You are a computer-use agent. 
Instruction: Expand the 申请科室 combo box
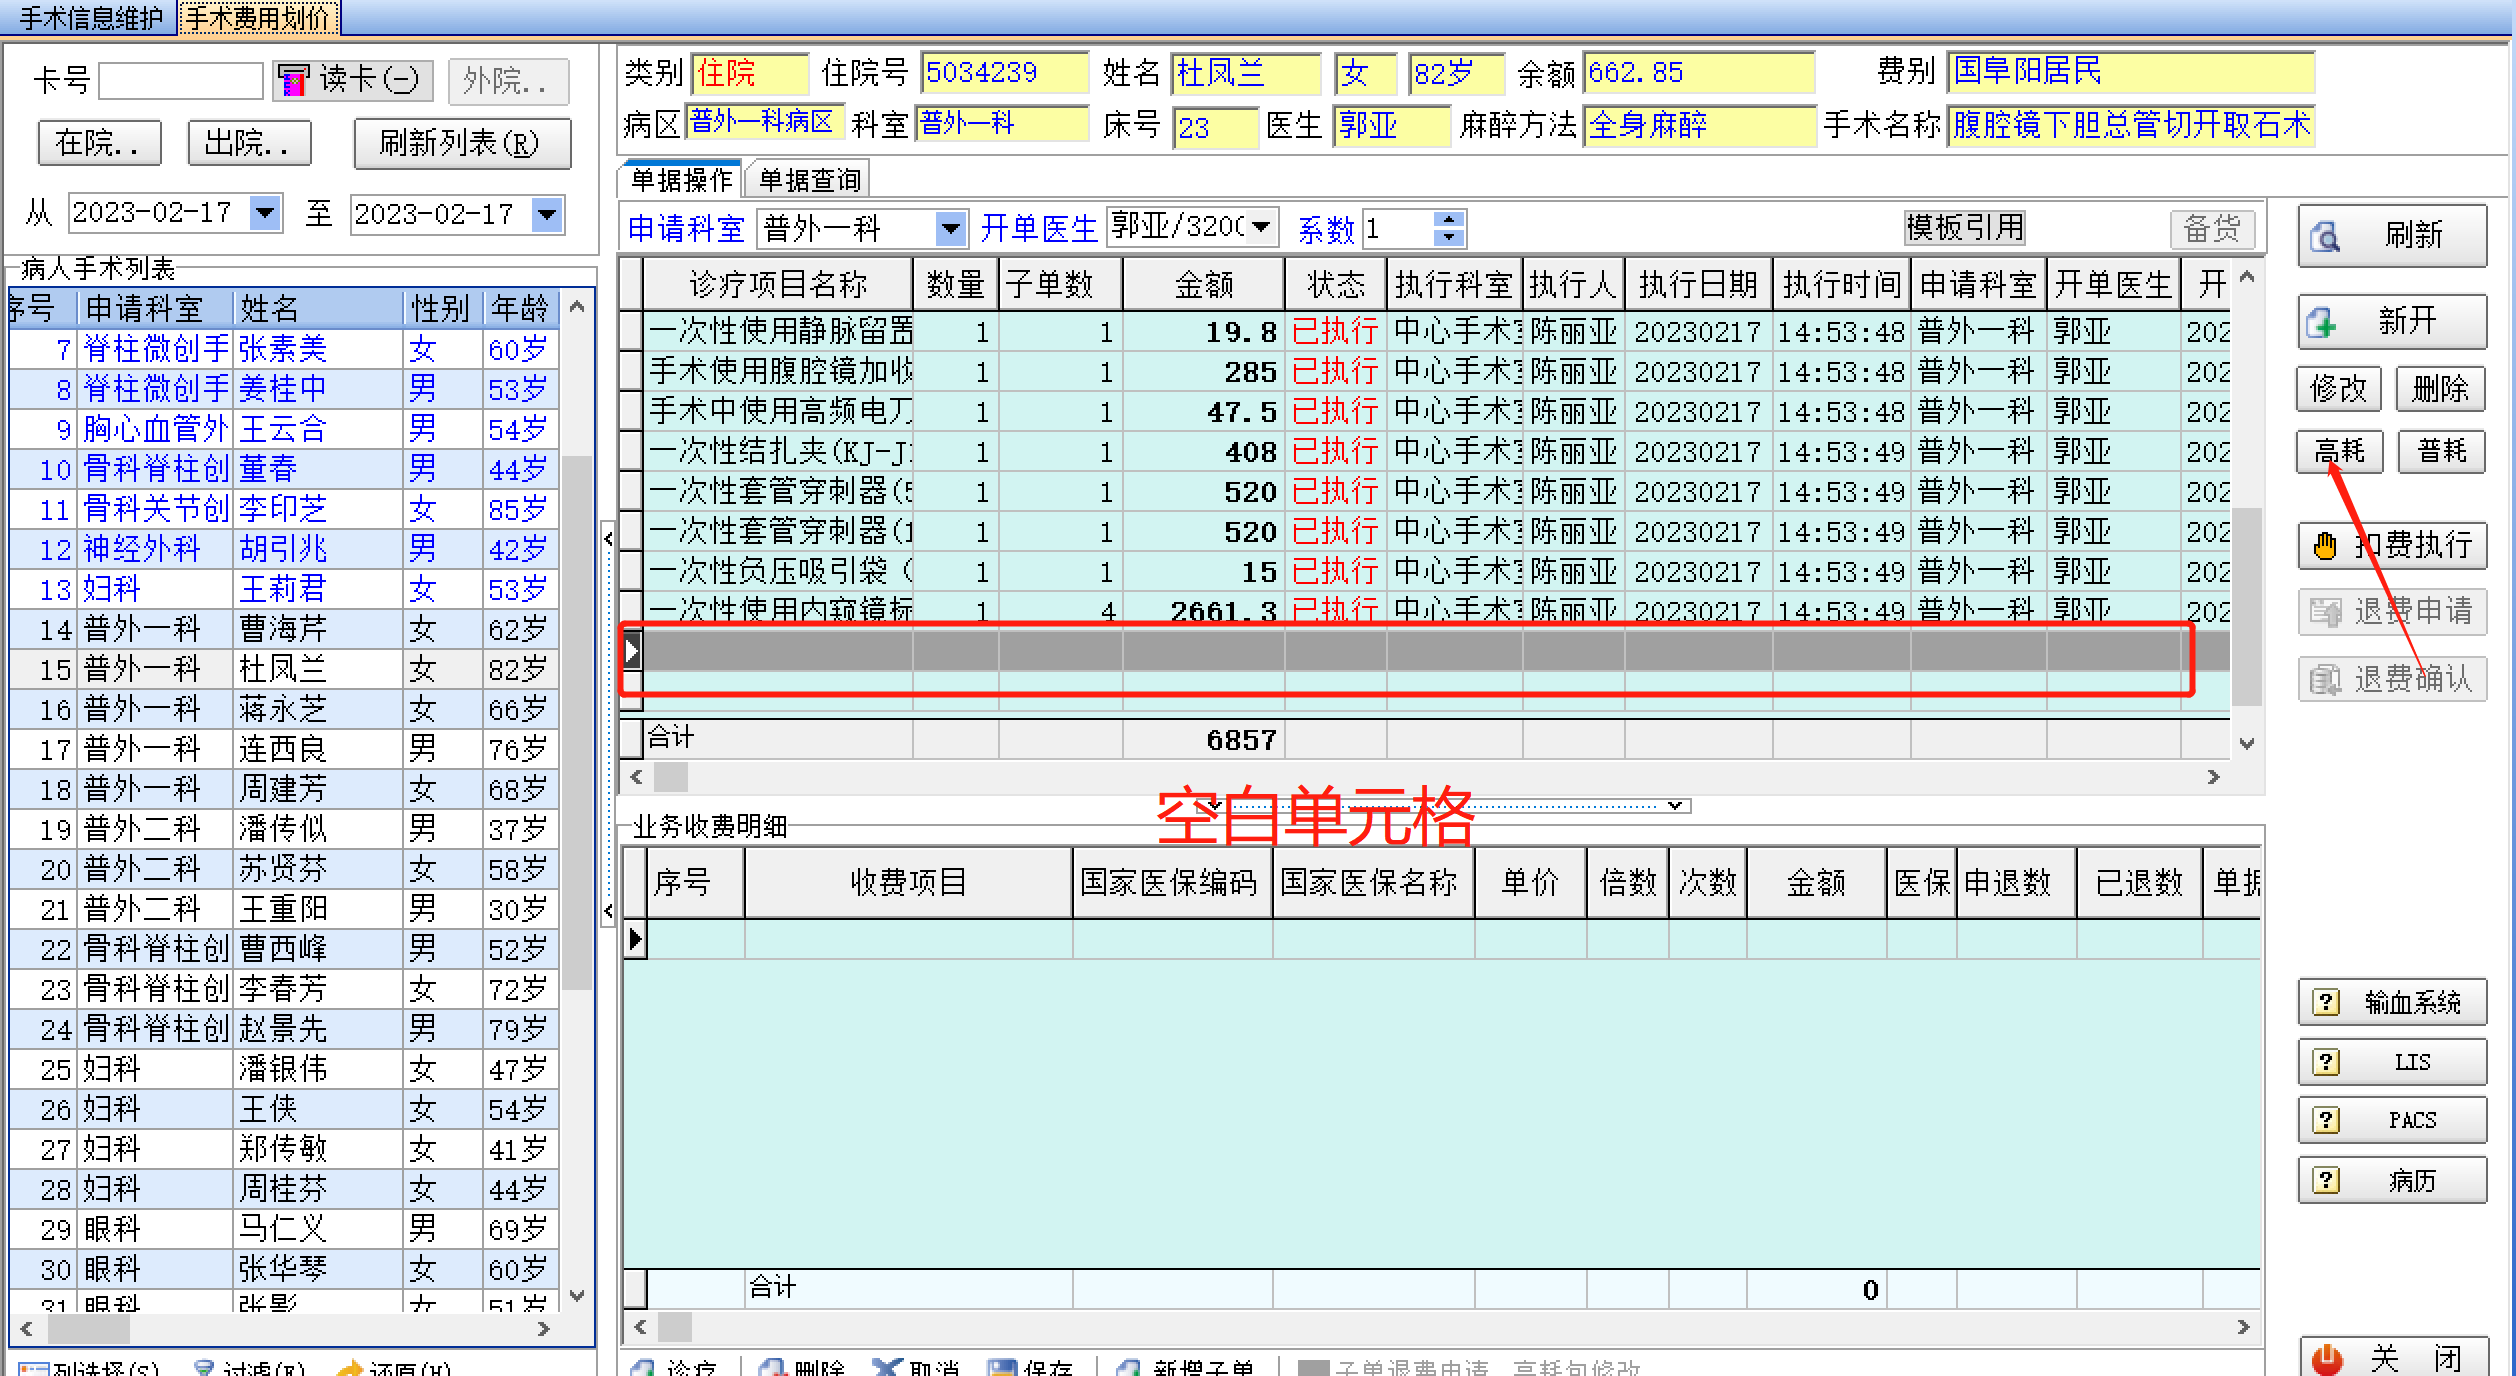(x=950, y=229)
